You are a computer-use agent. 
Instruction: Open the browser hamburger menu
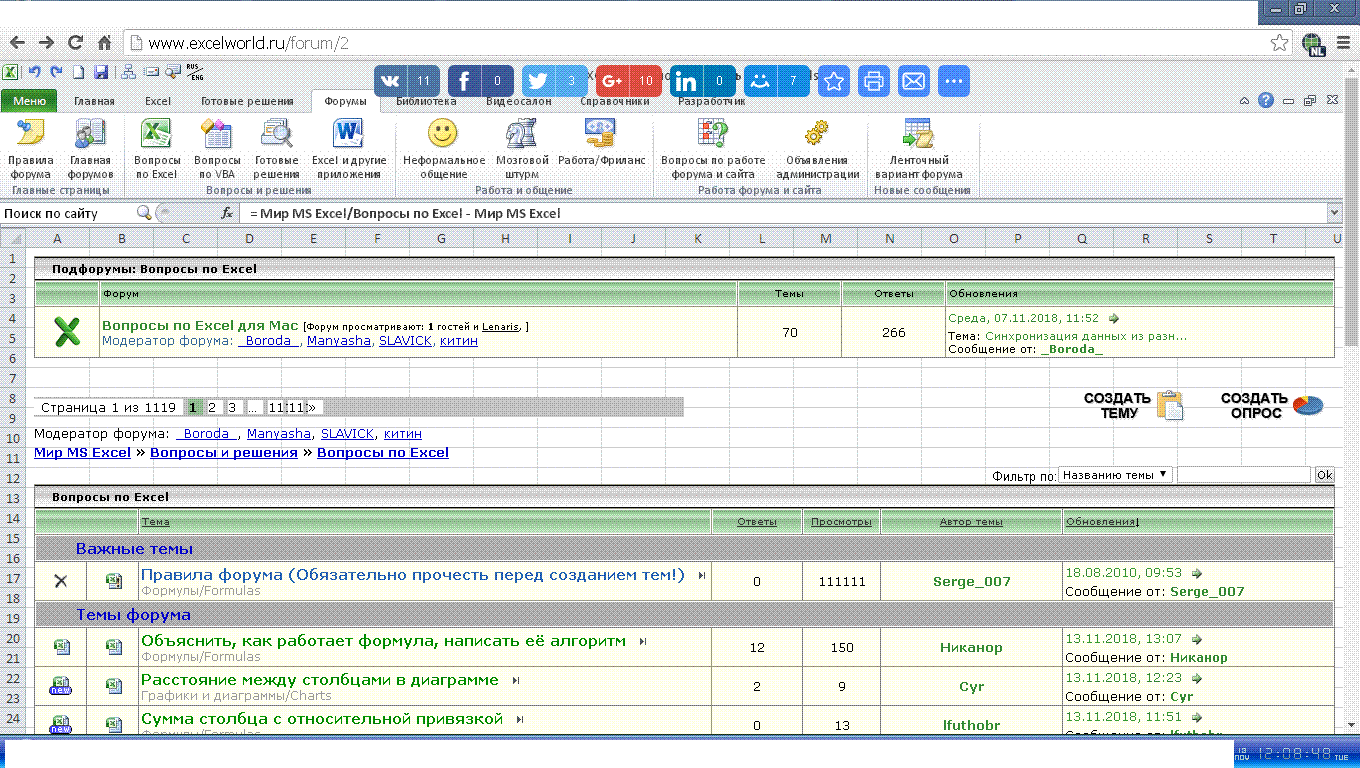point(1343,43)
